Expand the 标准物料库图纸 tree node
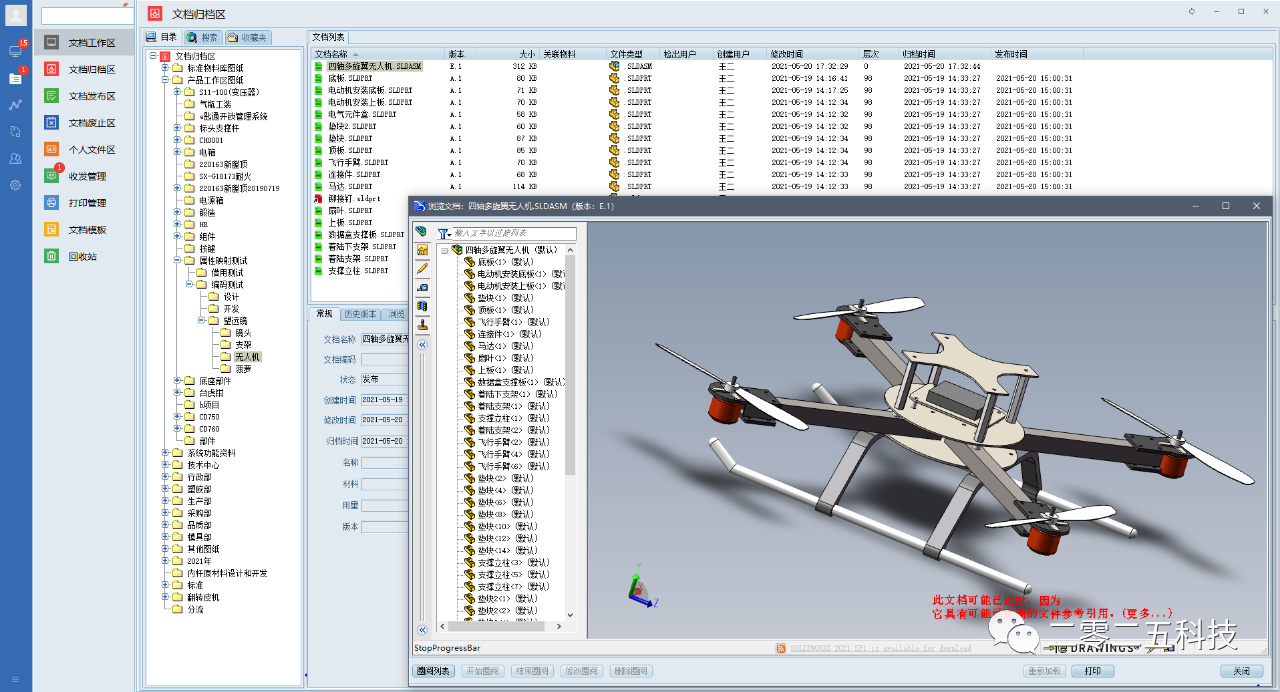 [x=165, y=68]
